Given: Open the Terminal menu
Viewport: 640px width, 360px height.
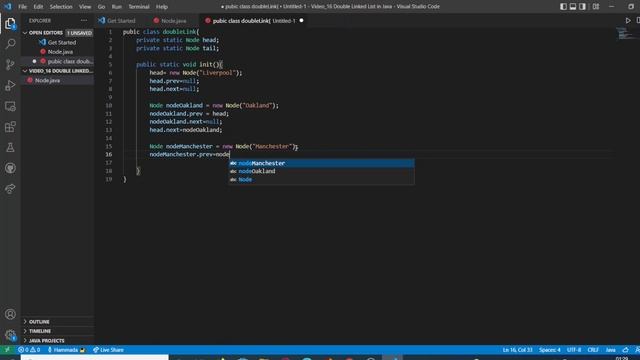Looking at the screenshot, I should 139,7.
